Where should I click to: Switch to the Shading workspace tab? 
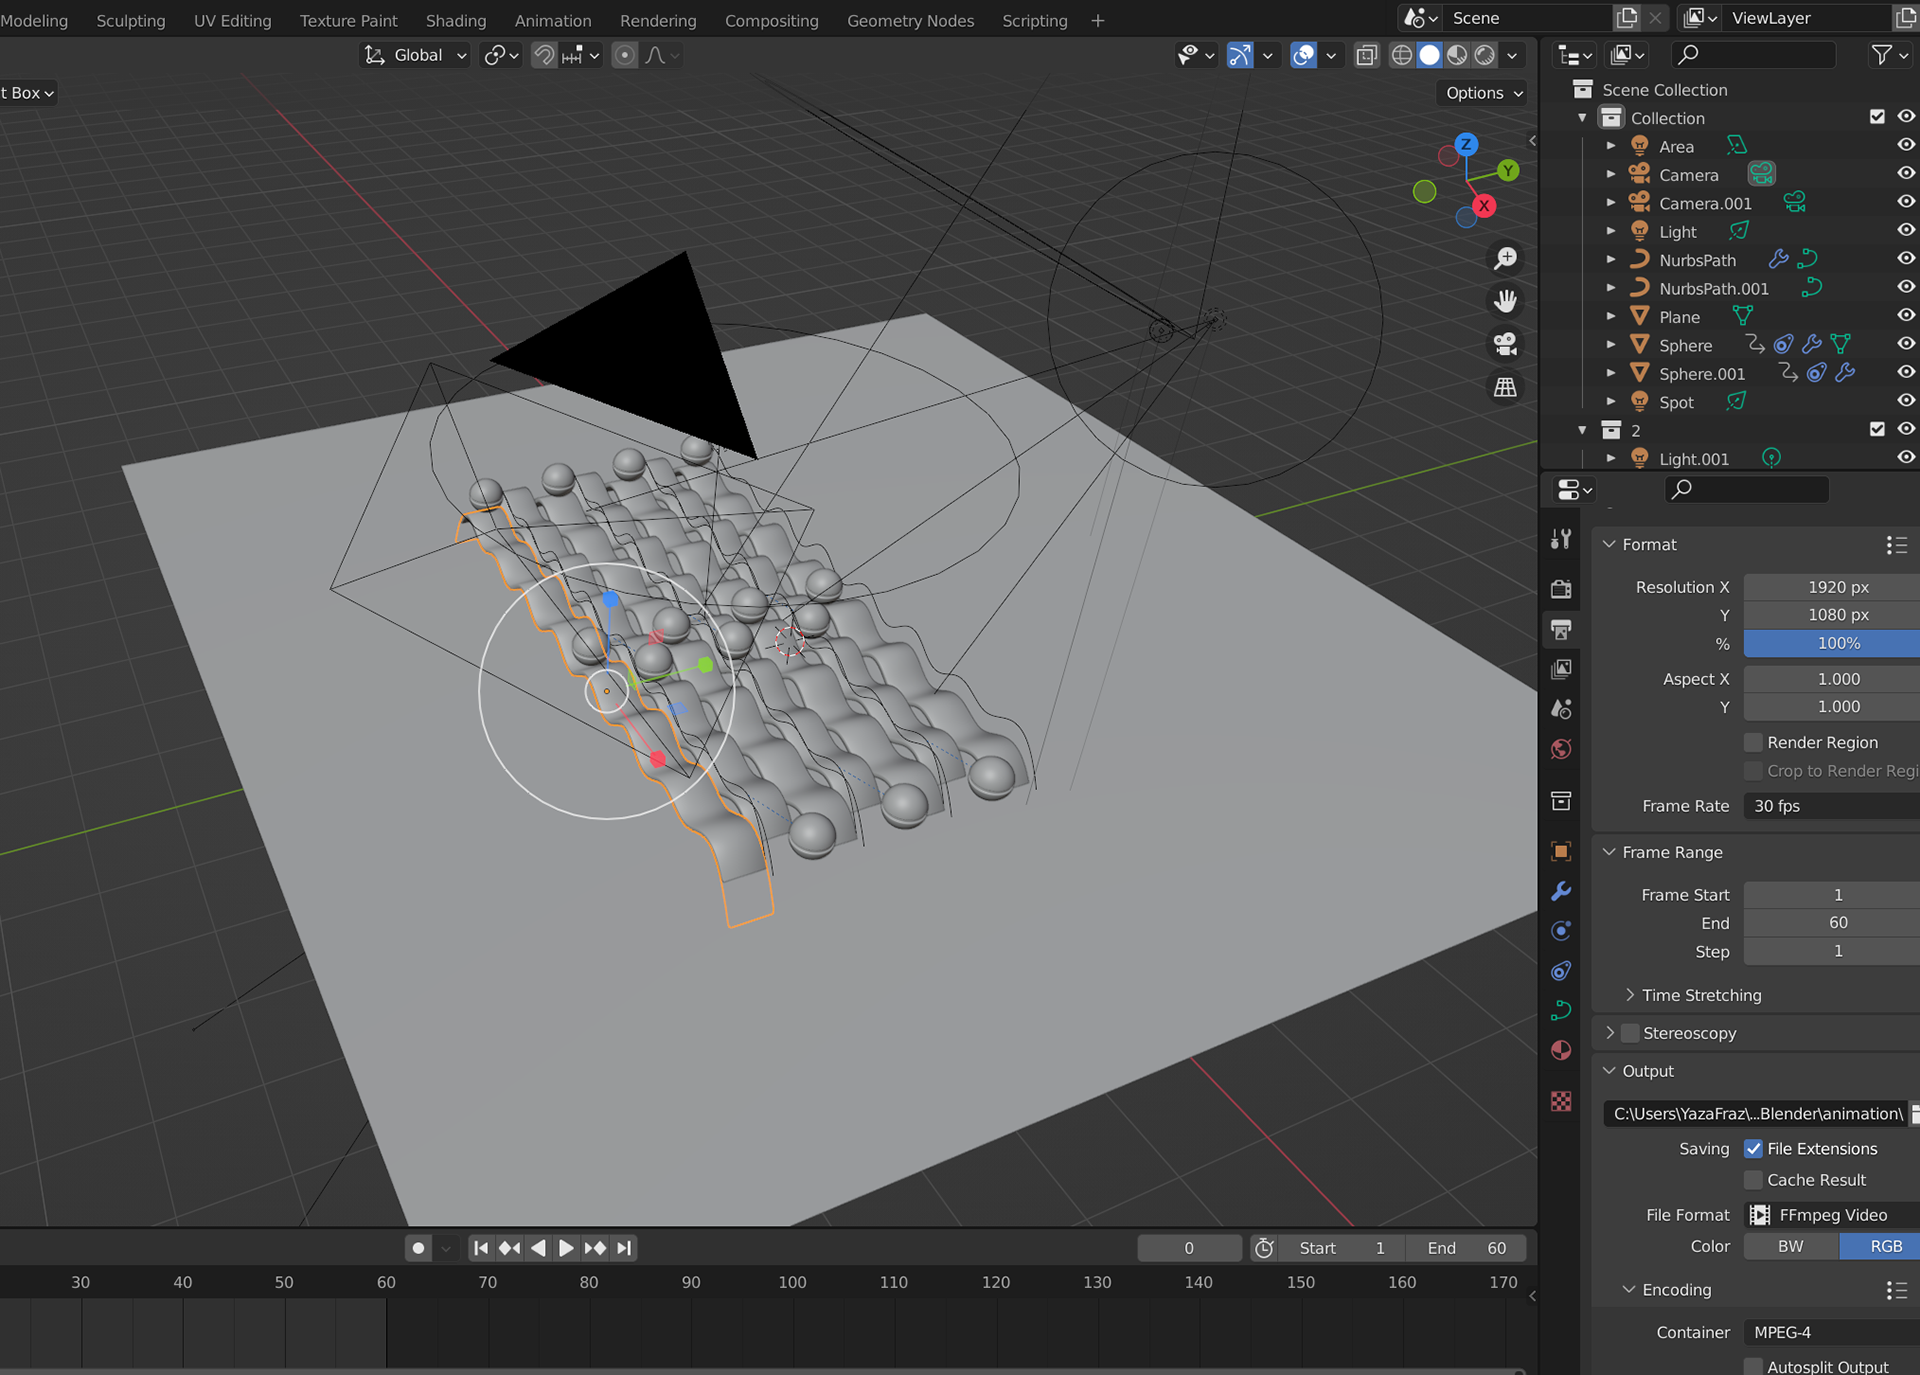456,20
